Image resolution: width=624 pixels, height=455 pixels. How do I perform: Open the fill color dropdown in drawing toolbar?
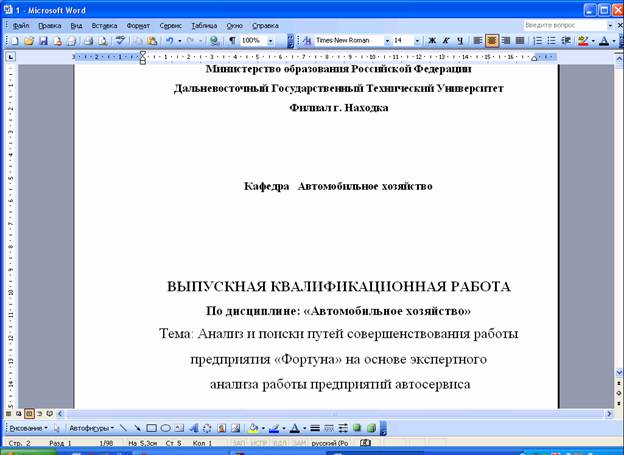(x=263, y=428)
